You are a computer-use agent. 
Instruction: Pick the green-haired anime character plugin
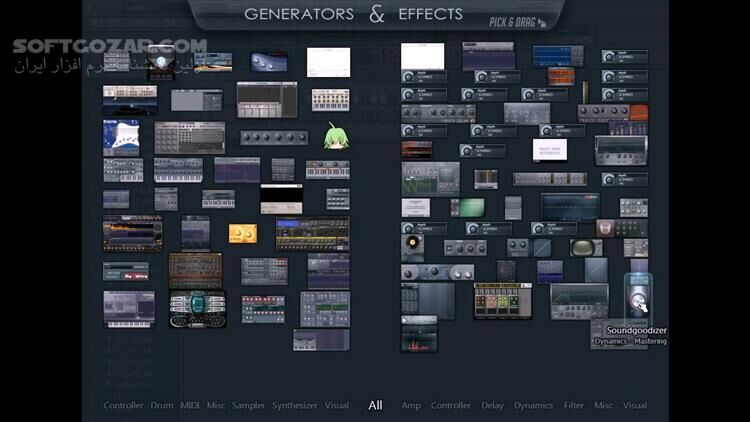point(334,137)
